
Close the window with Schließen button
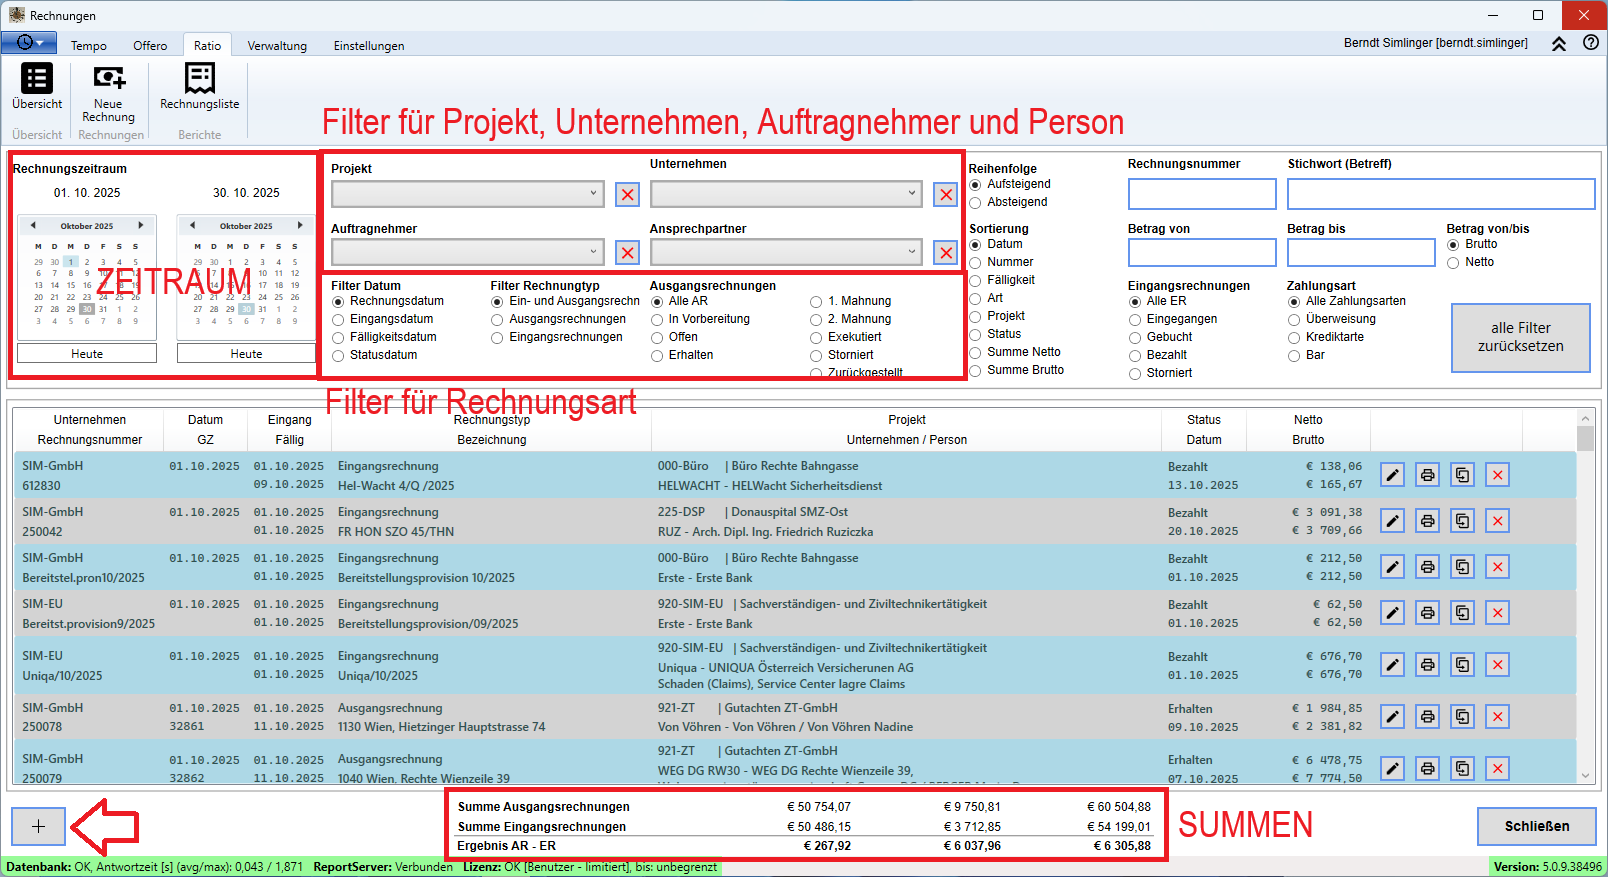point(1536,826)
